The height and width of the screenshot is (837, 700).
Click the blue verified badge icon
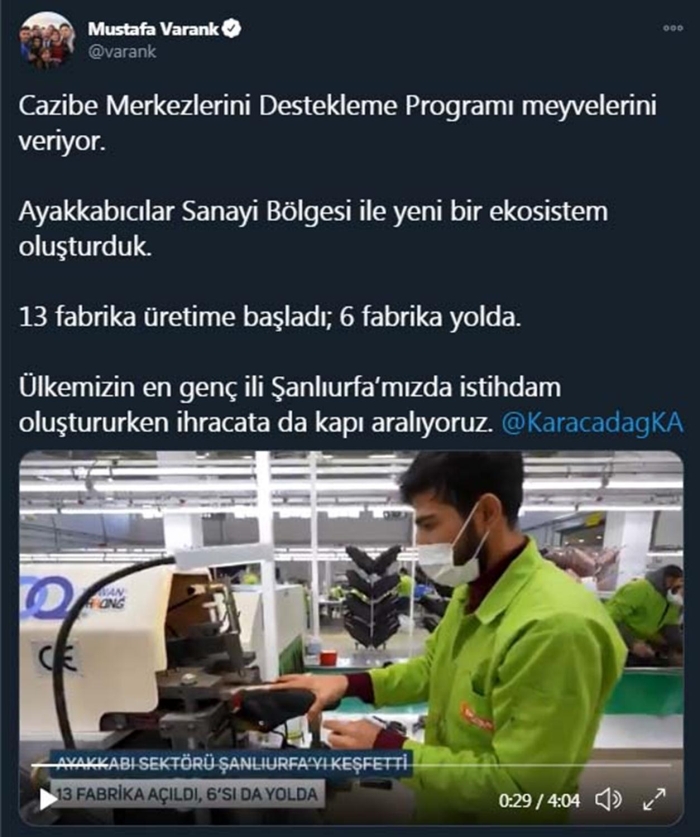[231, 29]
